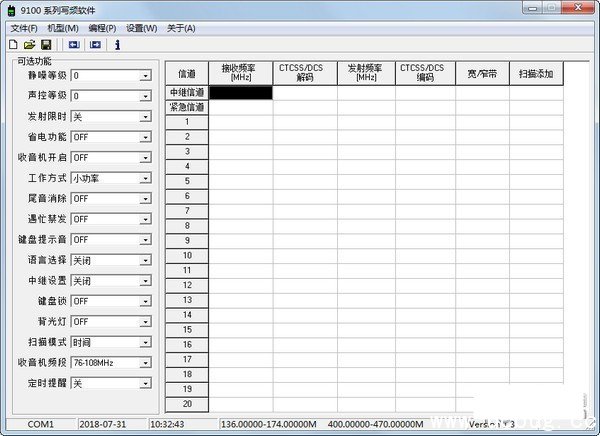Open the 扫描模式 dropdown
Screen dimensions: 600x436
145,342
